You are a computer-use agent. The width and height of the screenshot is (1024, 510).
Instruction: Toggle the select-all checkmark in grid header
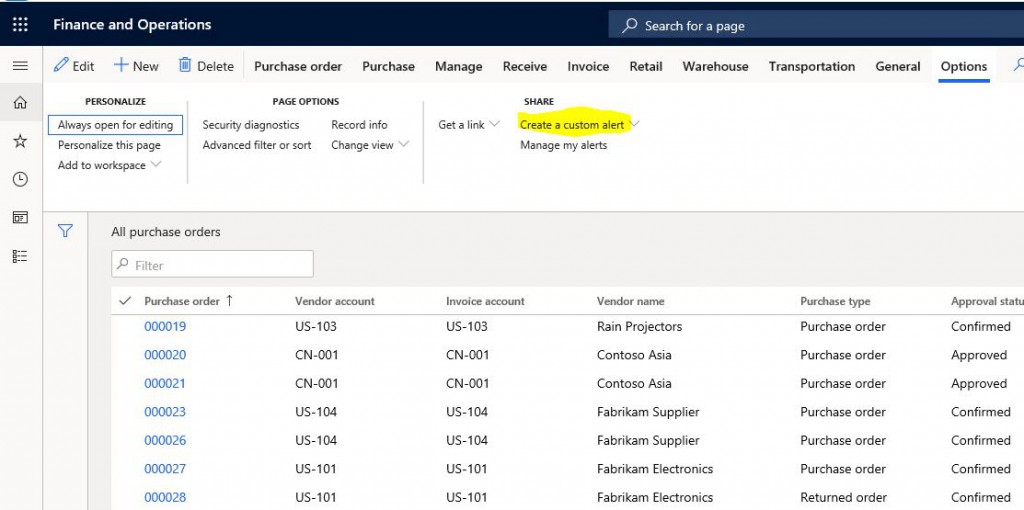[125, 301]
